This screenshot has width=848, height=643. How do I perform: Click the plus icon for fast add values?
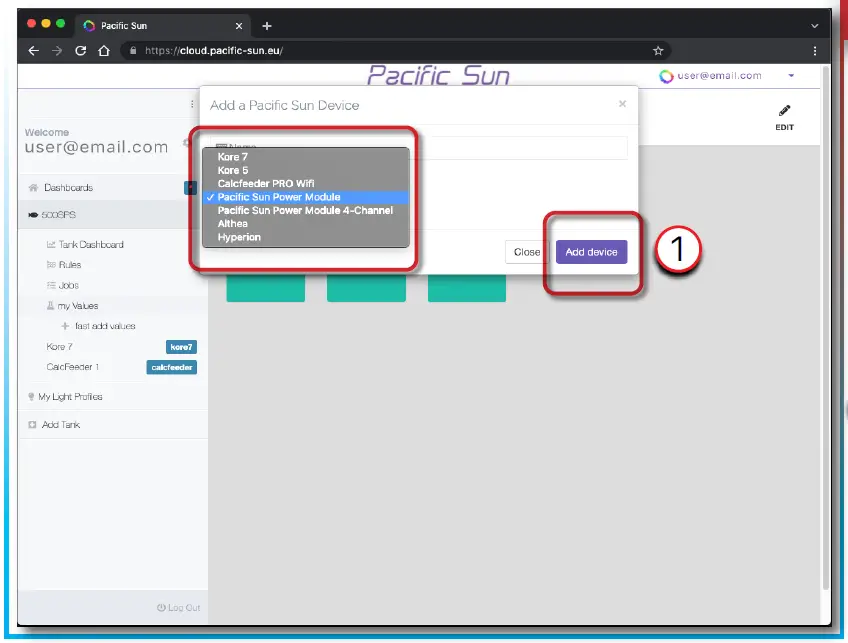click(65, 326)
